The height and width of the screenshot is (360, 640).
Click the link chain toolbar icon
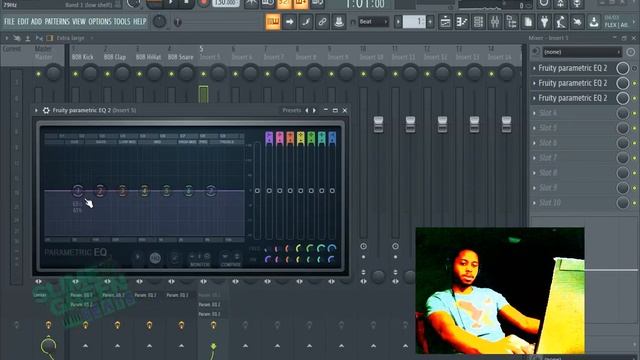[322, 22]
